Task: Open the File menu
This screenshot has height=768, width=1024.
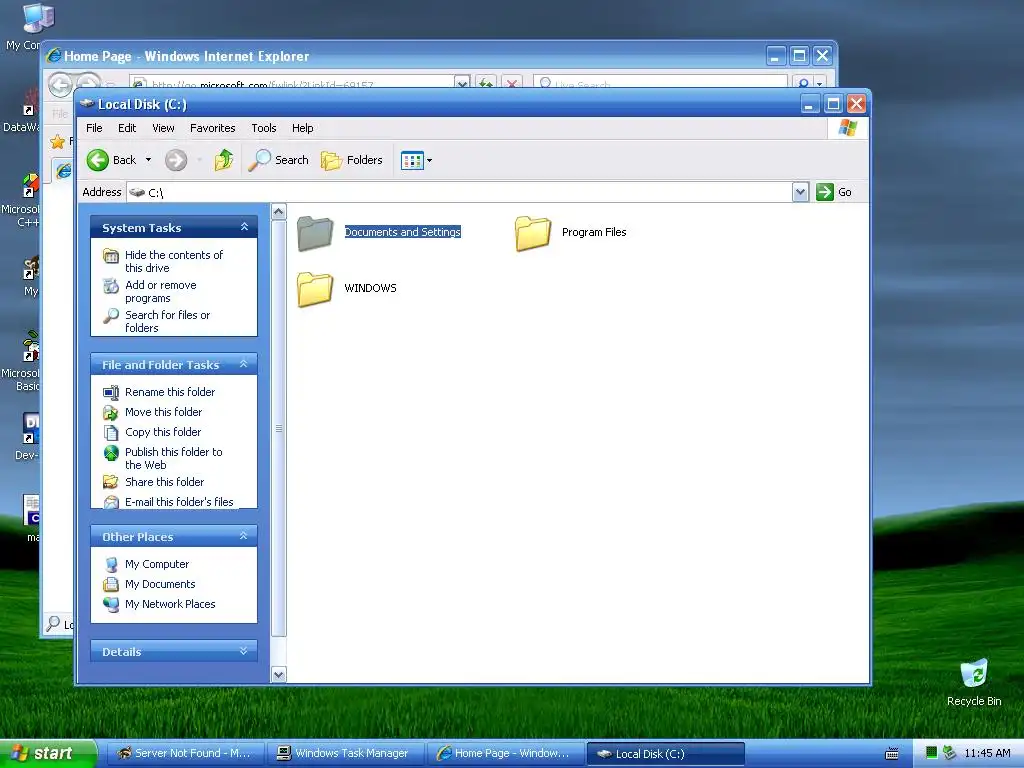Action: coord(94,128)
